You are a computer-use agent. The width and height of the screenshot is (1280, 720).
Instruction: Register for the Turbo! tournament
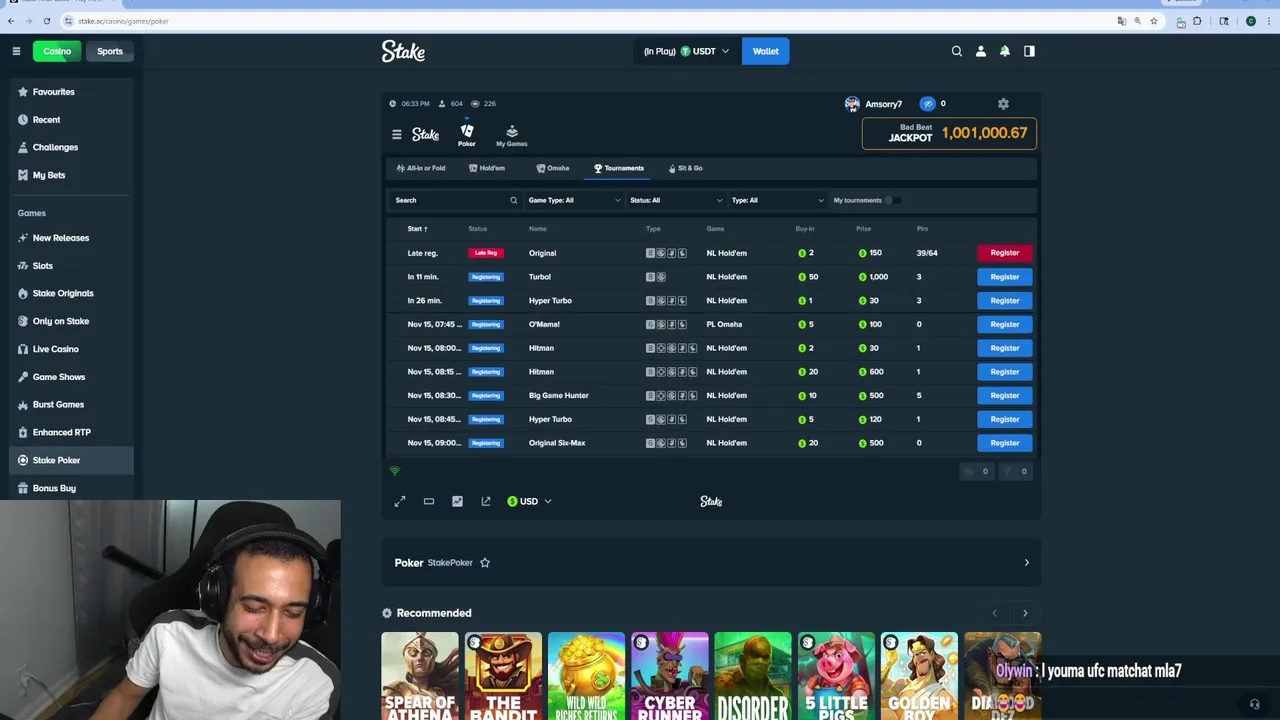click(x=1005, y=277)
